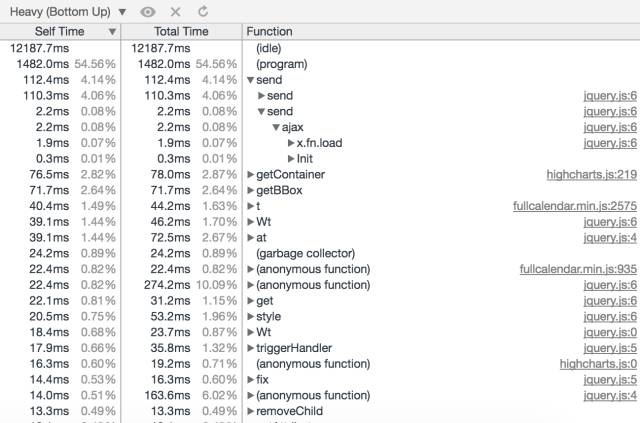The width and height of the screenshot is (640, 423).
Task: Expand the style function row
Action: pyautogui.click(x=251, y=317)
